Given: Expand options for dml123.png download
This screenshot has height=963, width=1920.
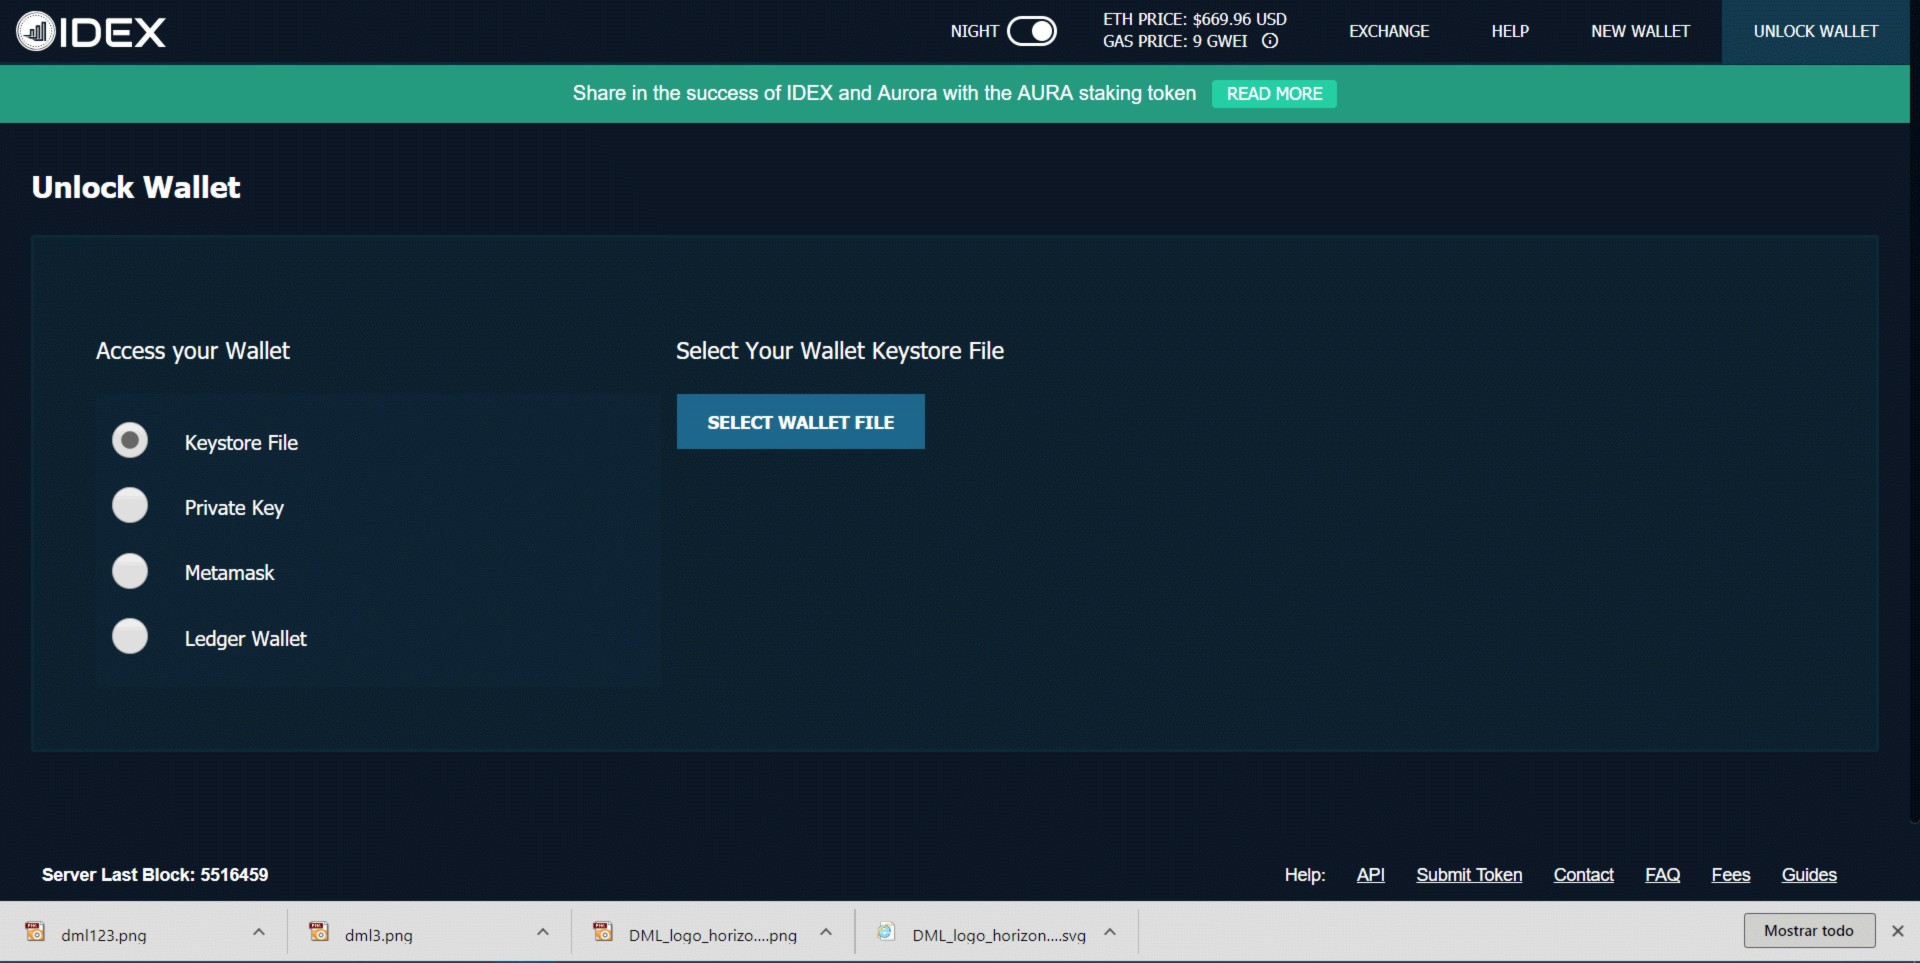Looking at the screenshot, I should 259,932.
